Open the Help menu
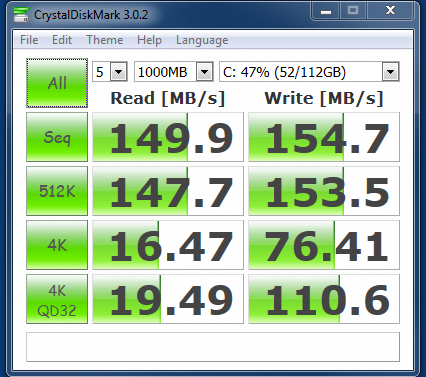 pyautogui.click(x=149, y=40)
